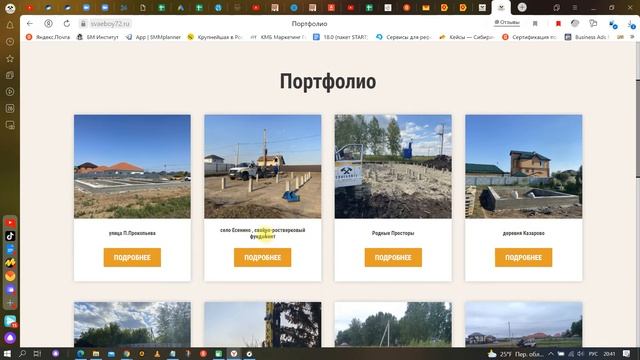Switch to the mail envelope tab
The height and width of the screenshot is (360, 640).
pyautogui.click(x=425, y=7)
